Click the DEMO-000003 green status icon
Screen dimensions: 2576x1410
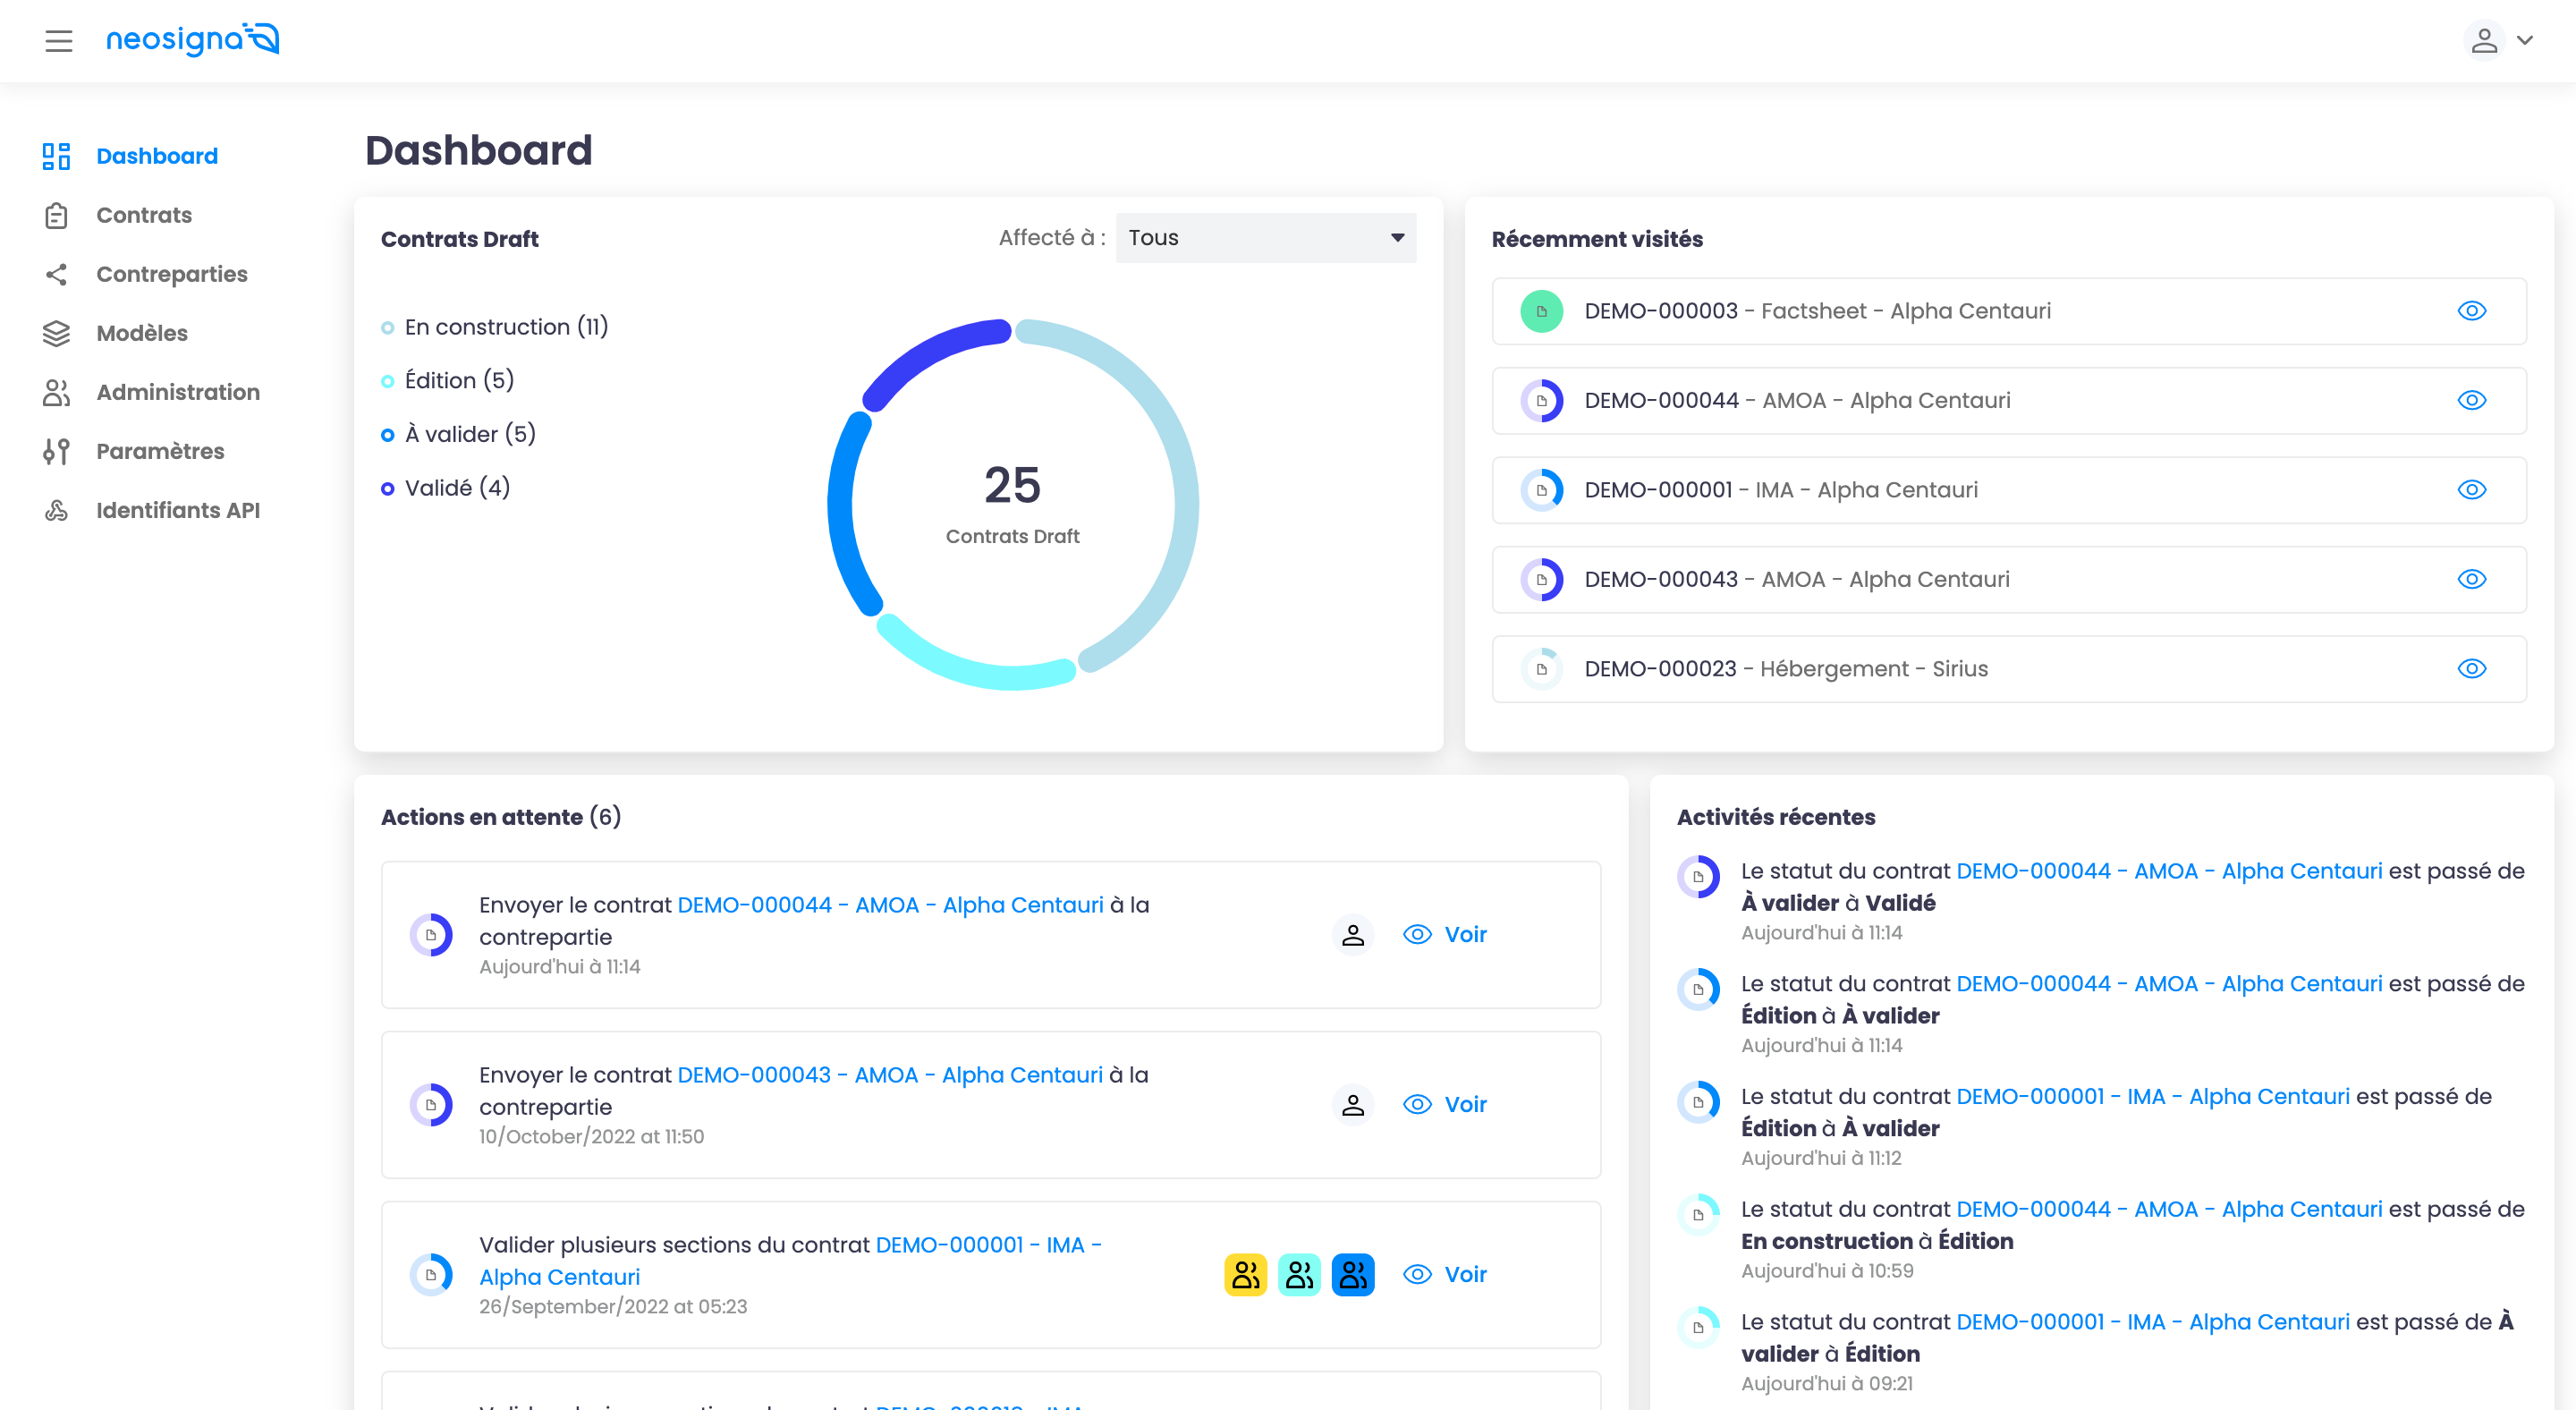pyautogui.click(x=1541, y=311)
